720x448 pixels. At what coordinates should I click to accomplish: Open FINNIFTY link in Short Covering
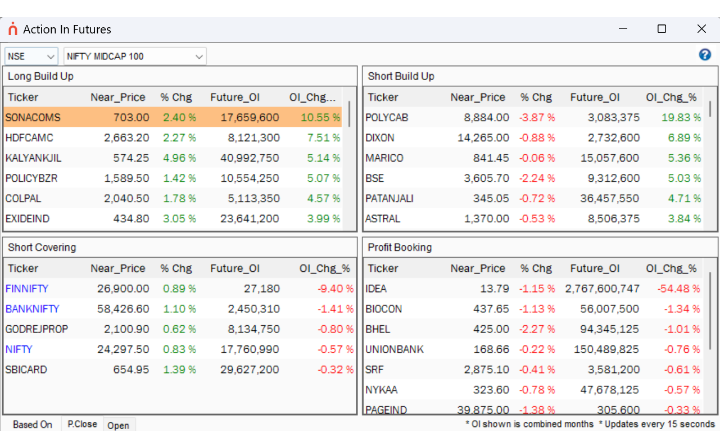click(27, 289)
